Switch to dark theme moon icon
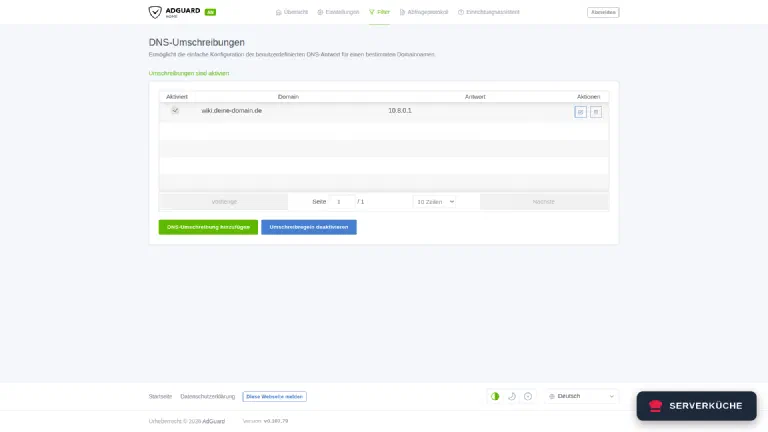The image size is (768, 432). point(512,396)
